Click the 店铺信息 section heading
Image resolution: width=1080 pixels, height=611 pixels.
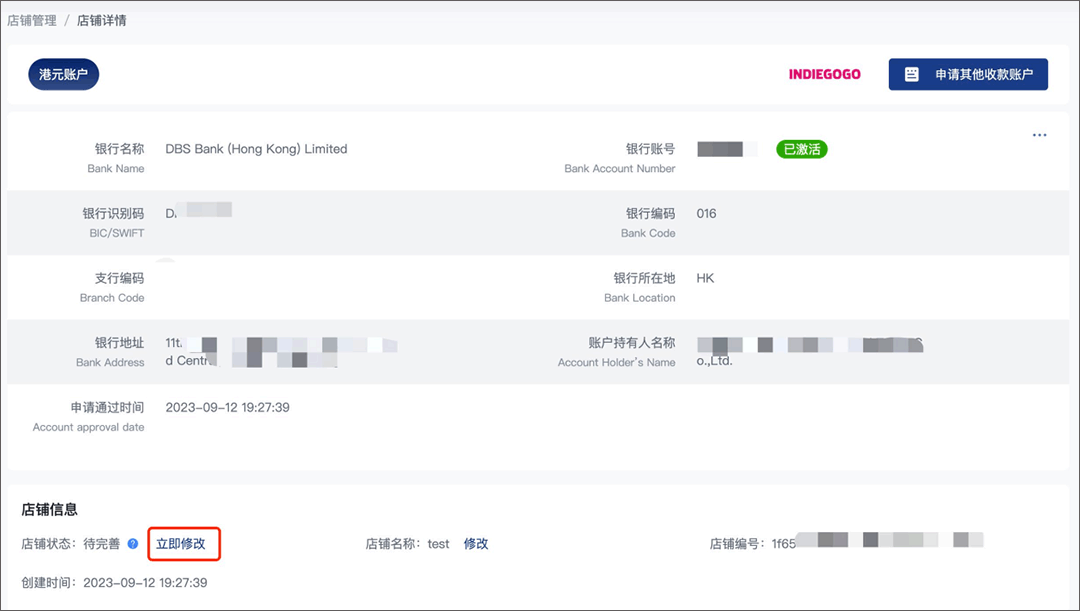(50, 509)
